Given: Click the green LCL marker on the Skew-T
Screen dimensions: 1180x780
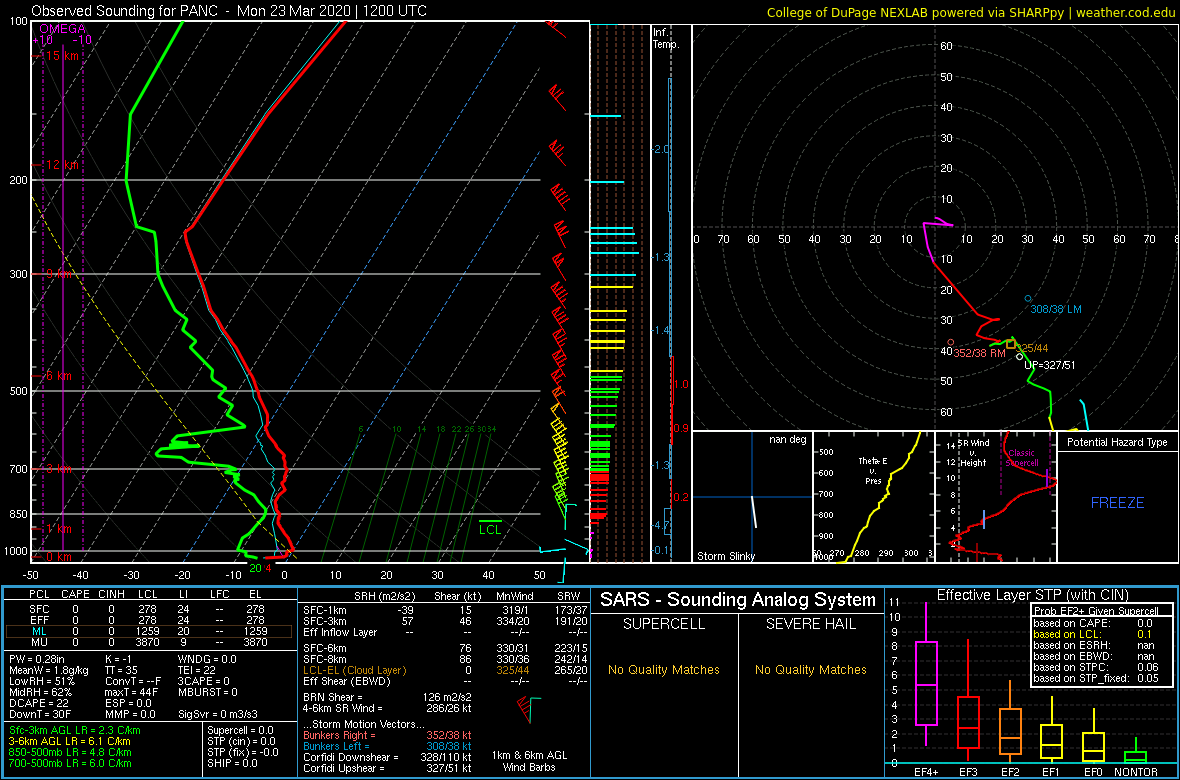Looking at the screenshot, I should 490,529.
